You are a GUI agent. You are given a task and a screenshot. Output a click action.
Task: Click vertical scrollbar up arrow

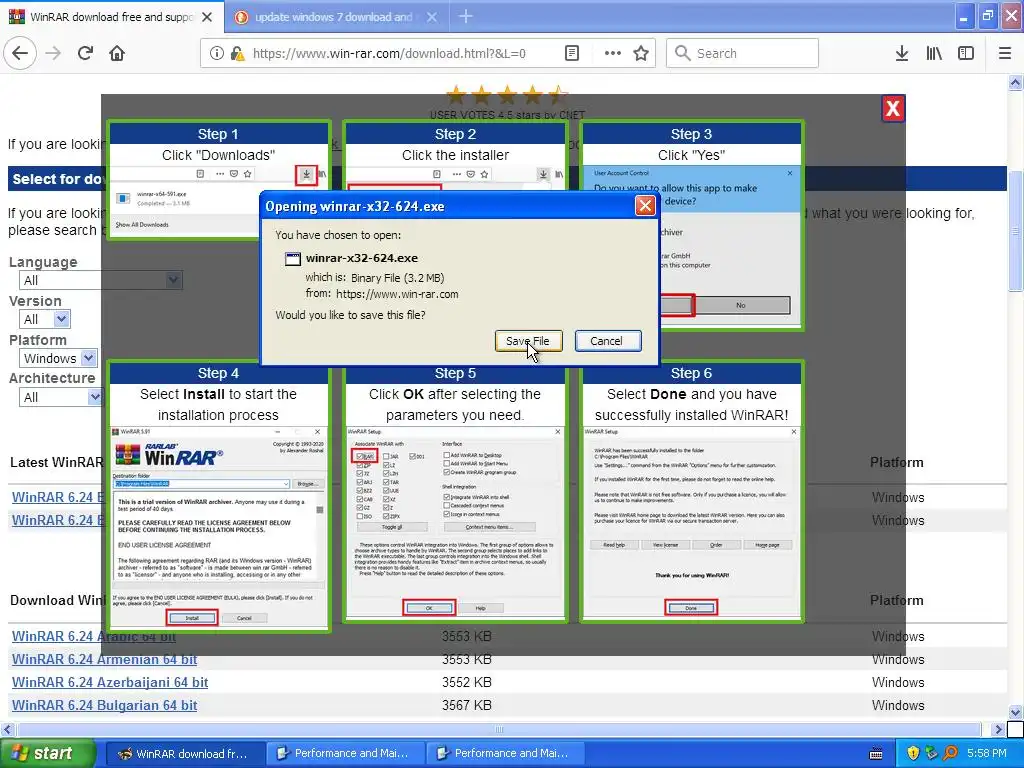tap(1015, 82)
